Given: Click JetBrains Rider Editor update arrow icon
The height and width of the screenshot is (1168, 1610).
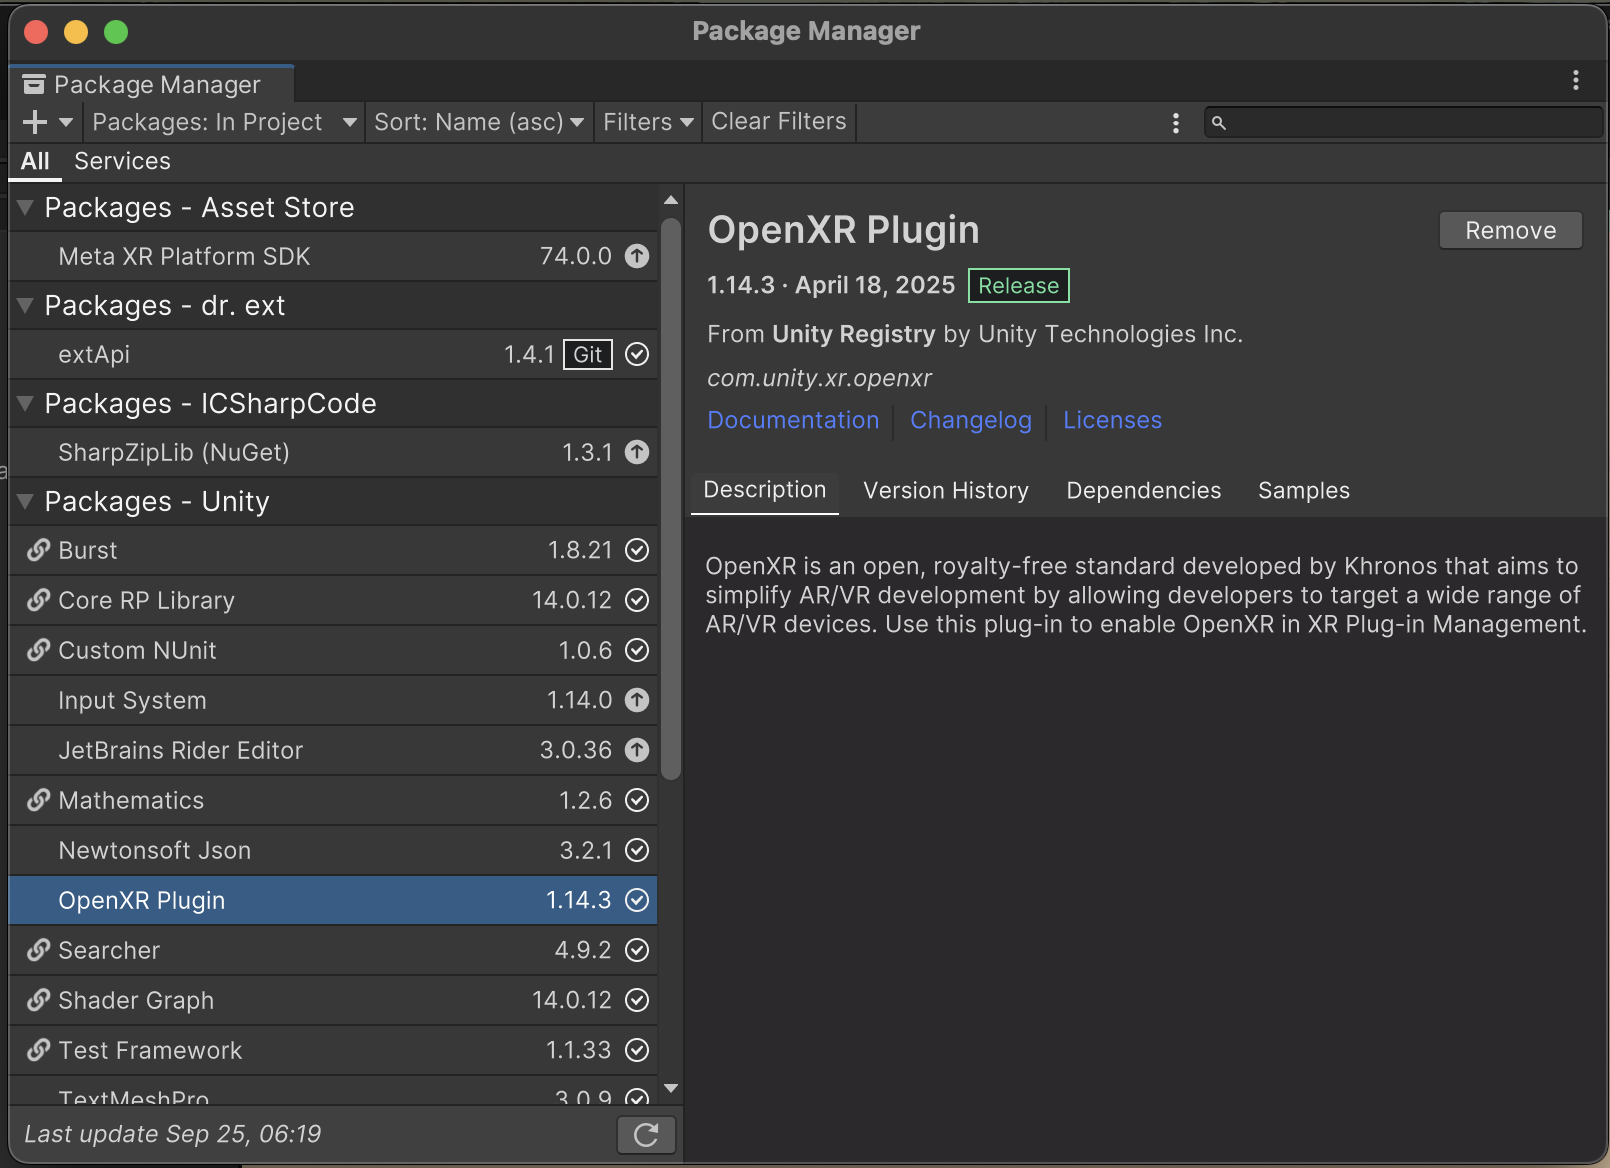Looking at the screenshot, I should [637, 751].
